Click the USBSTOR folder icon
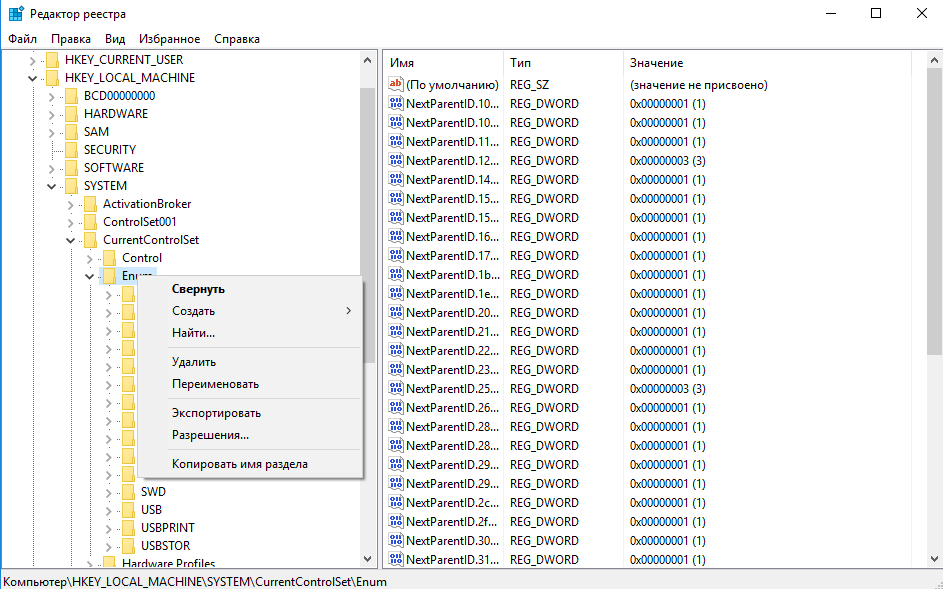943x589 pixels. [x=128, y=546]
